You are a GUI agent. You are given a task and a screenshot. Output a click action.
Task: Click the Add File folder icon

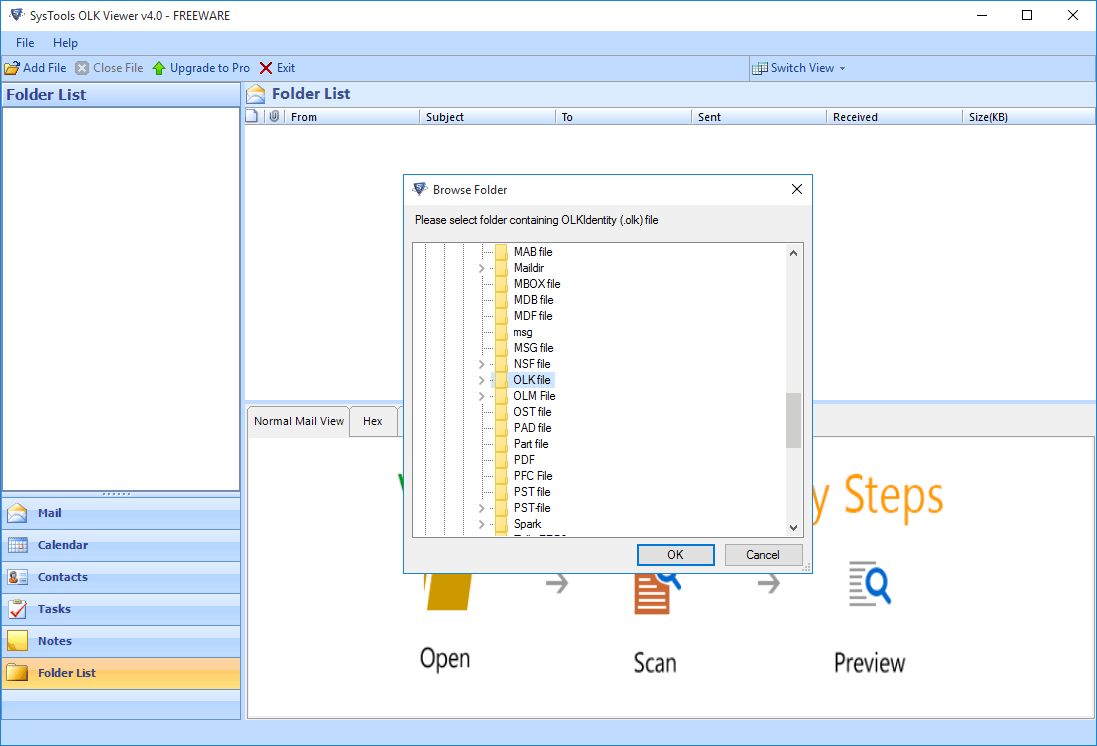[x=12, y=68]
